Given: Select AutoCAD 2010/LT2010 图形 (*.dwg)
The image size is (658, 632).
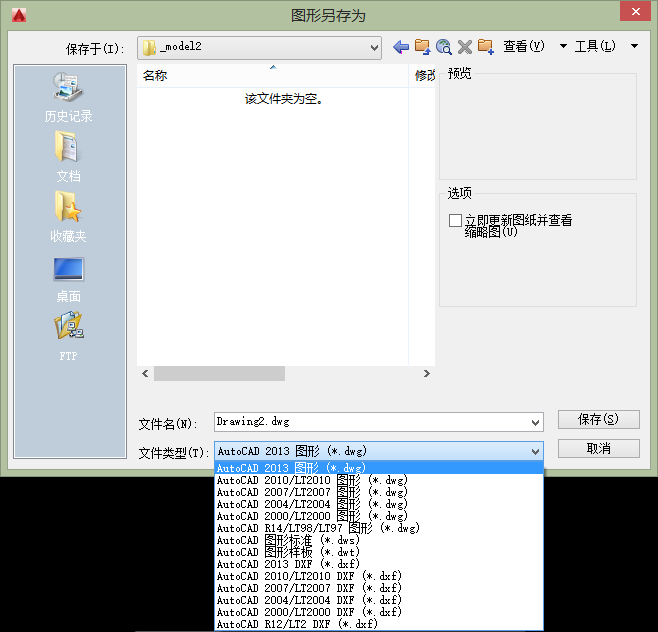Looking at the screenshot, I should click(x=379, y=480).
